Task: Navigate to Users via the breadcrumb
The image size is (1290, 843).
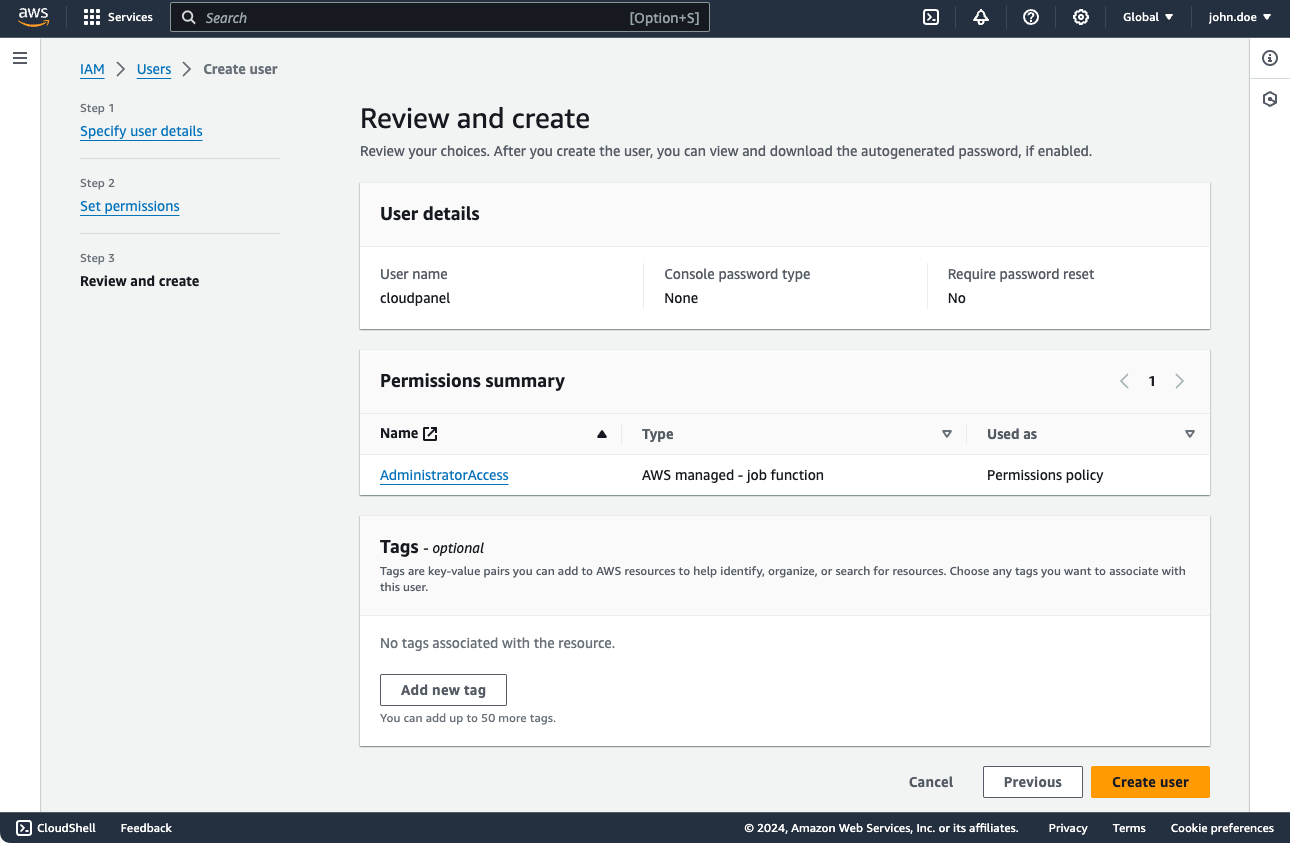Action: click(x=153, y=69)
